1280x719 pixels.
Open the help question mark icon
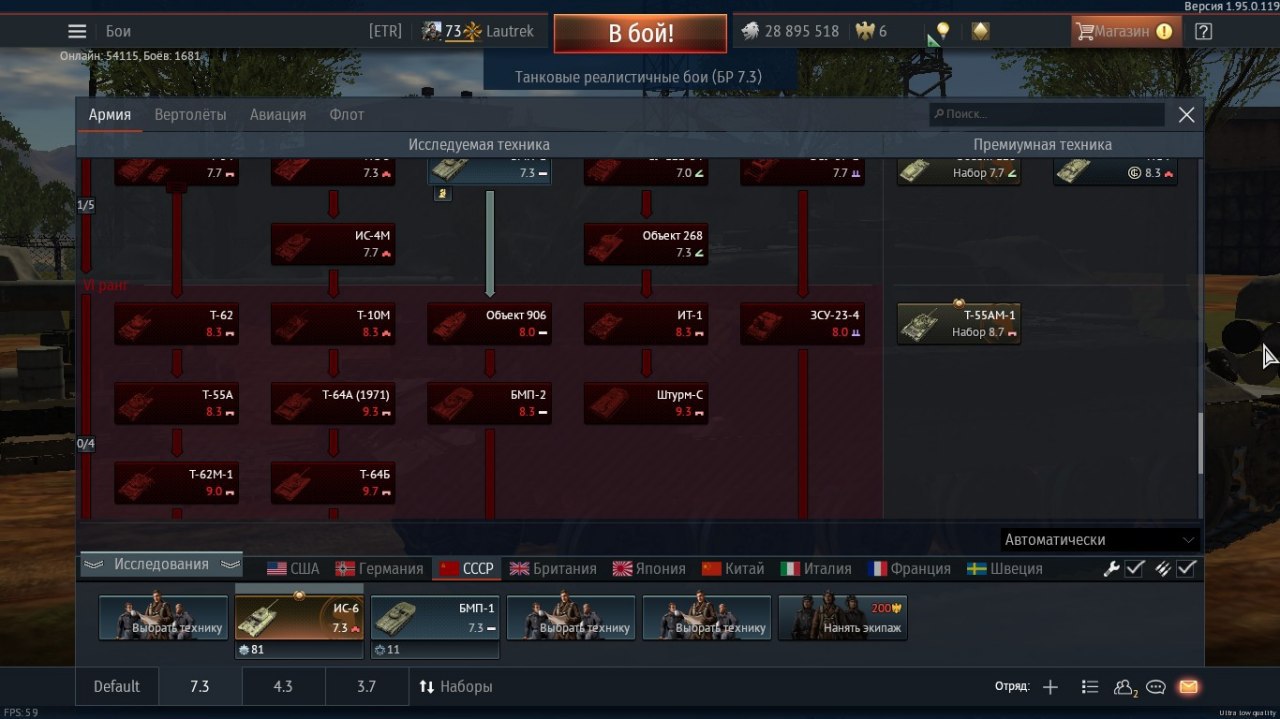[1203, 31]
